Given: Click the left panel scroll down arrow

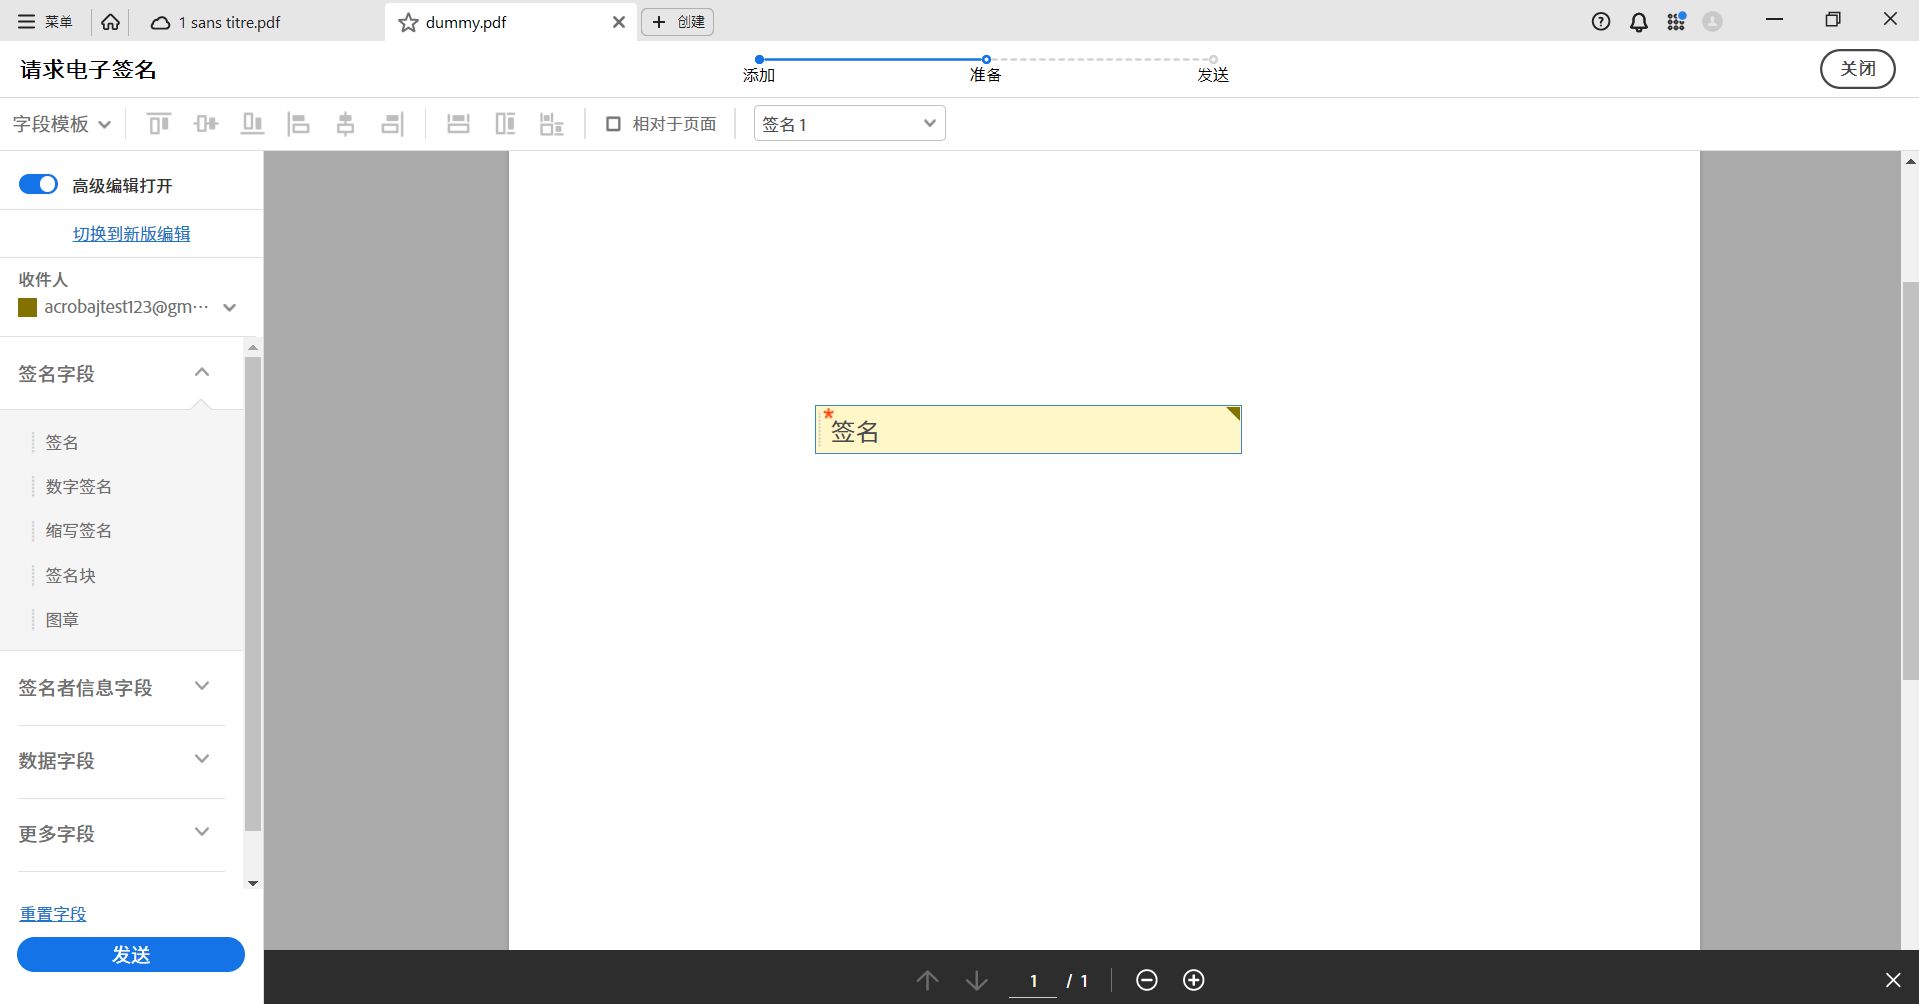Looking at the screenshot, I should point(253,883).
